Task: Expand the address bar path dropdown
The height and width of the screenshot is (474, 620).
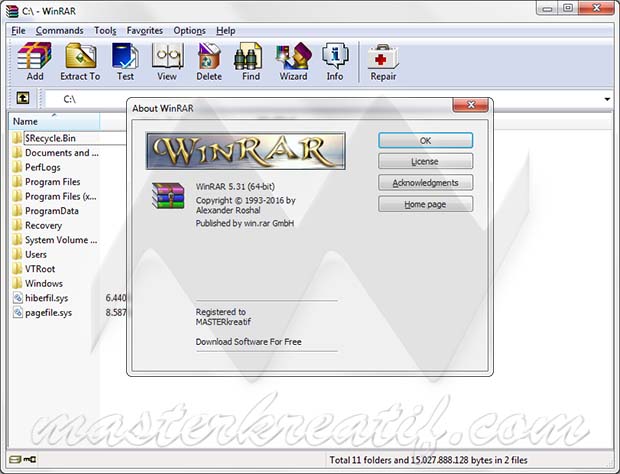Action: tap(607, 99)
